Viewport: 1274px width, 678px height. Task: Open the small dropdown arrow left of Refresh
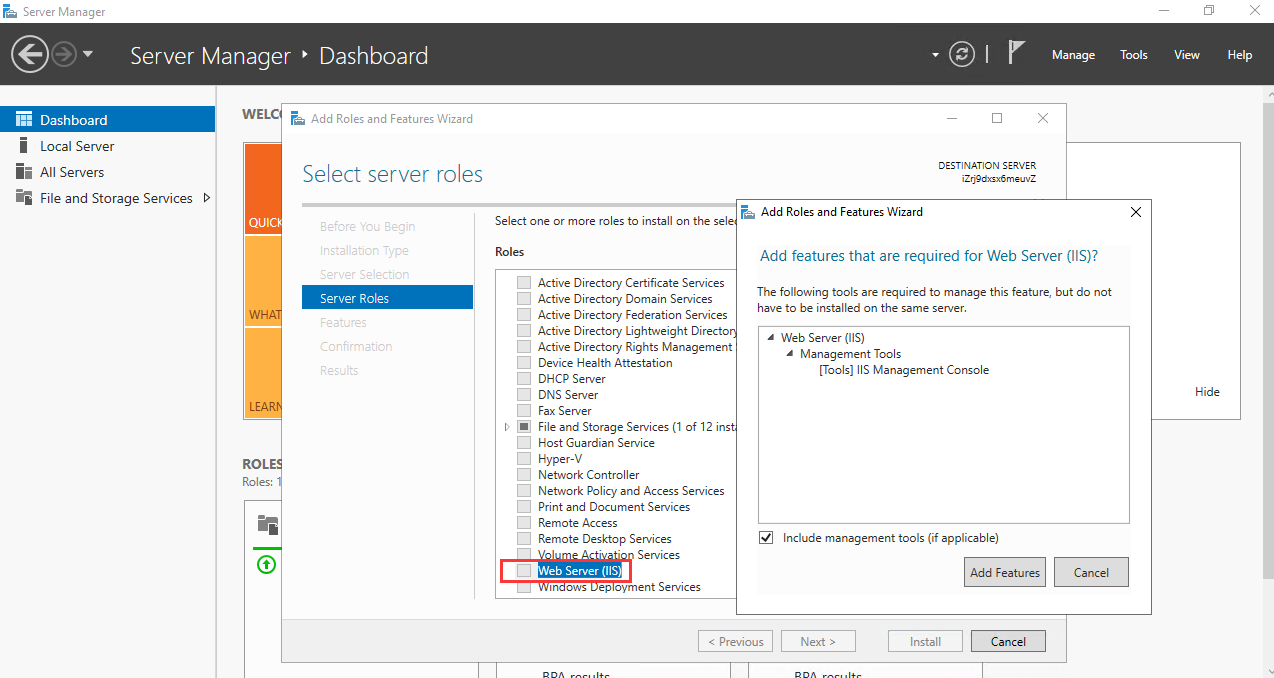click(x=936, y=55)
